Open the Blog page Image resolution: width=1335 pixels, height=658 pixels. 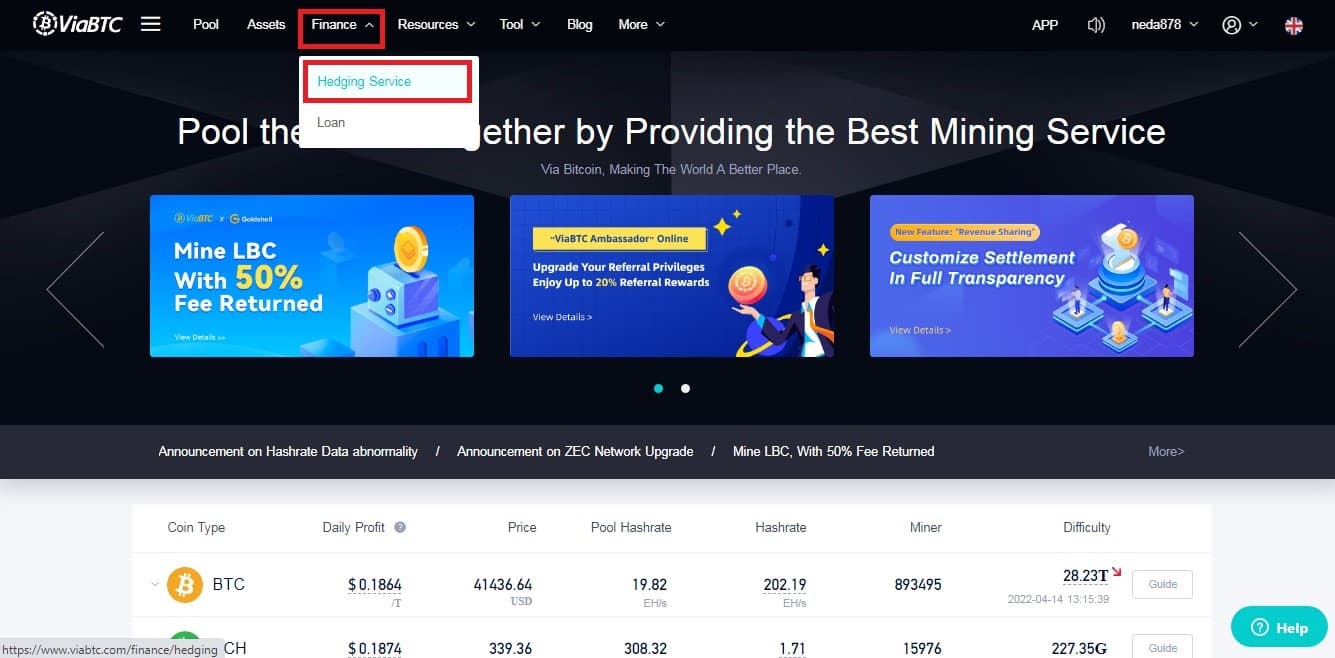pos(580,24)
